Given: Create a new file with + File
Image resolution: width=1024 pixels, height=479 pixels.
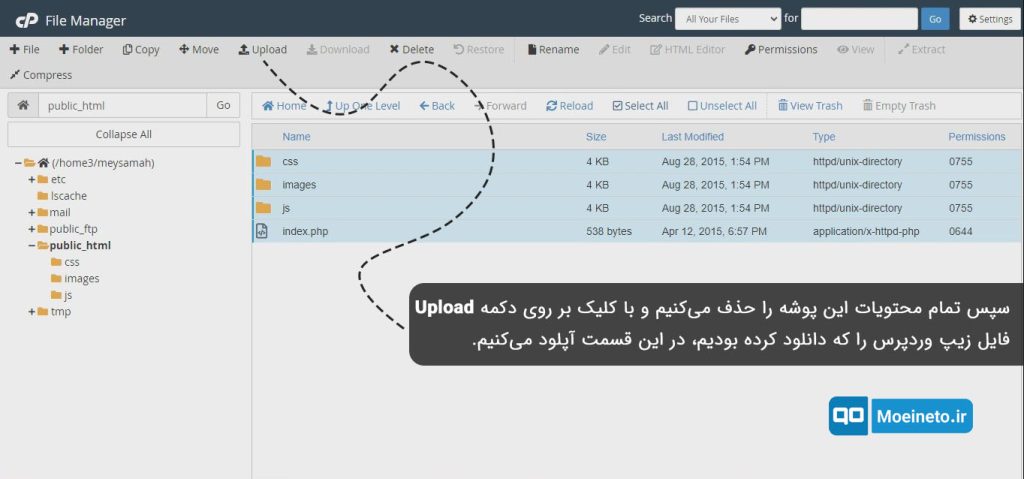Looking at the screenshot, I should [x=25, y=50].
